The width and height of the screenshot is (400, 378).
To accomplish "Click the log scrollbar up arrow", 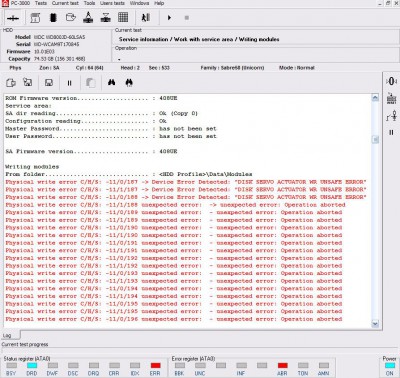I will click(375, 98).
